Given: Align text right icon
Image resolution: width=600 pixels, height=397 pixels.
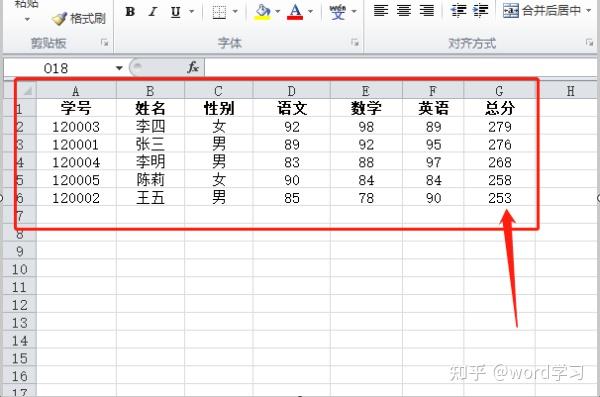Looking at the screenshot, I should pyautogui.click(x=427, y=11).
